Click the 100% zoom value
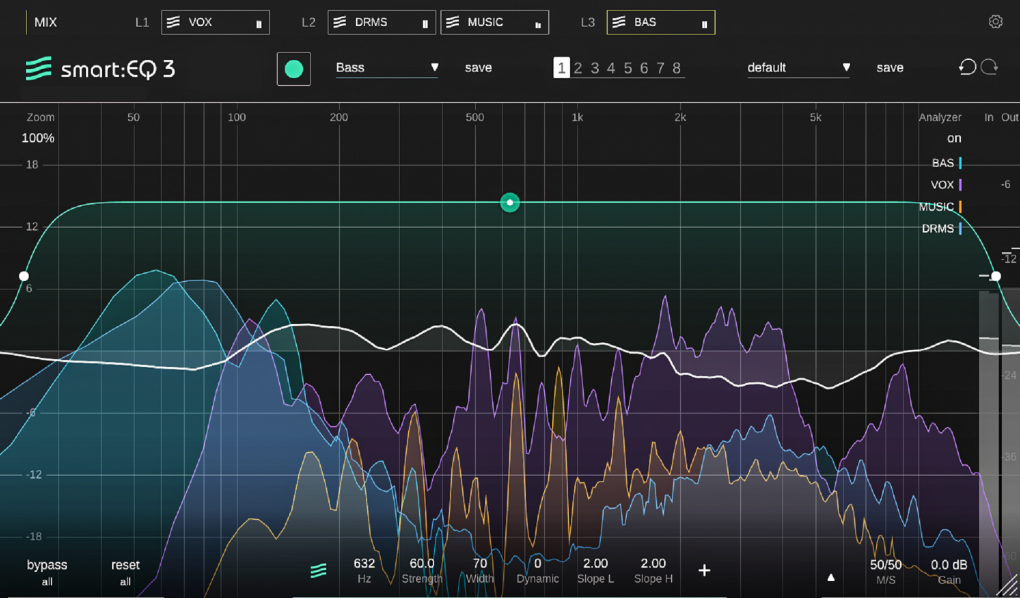 coord(38,138)
